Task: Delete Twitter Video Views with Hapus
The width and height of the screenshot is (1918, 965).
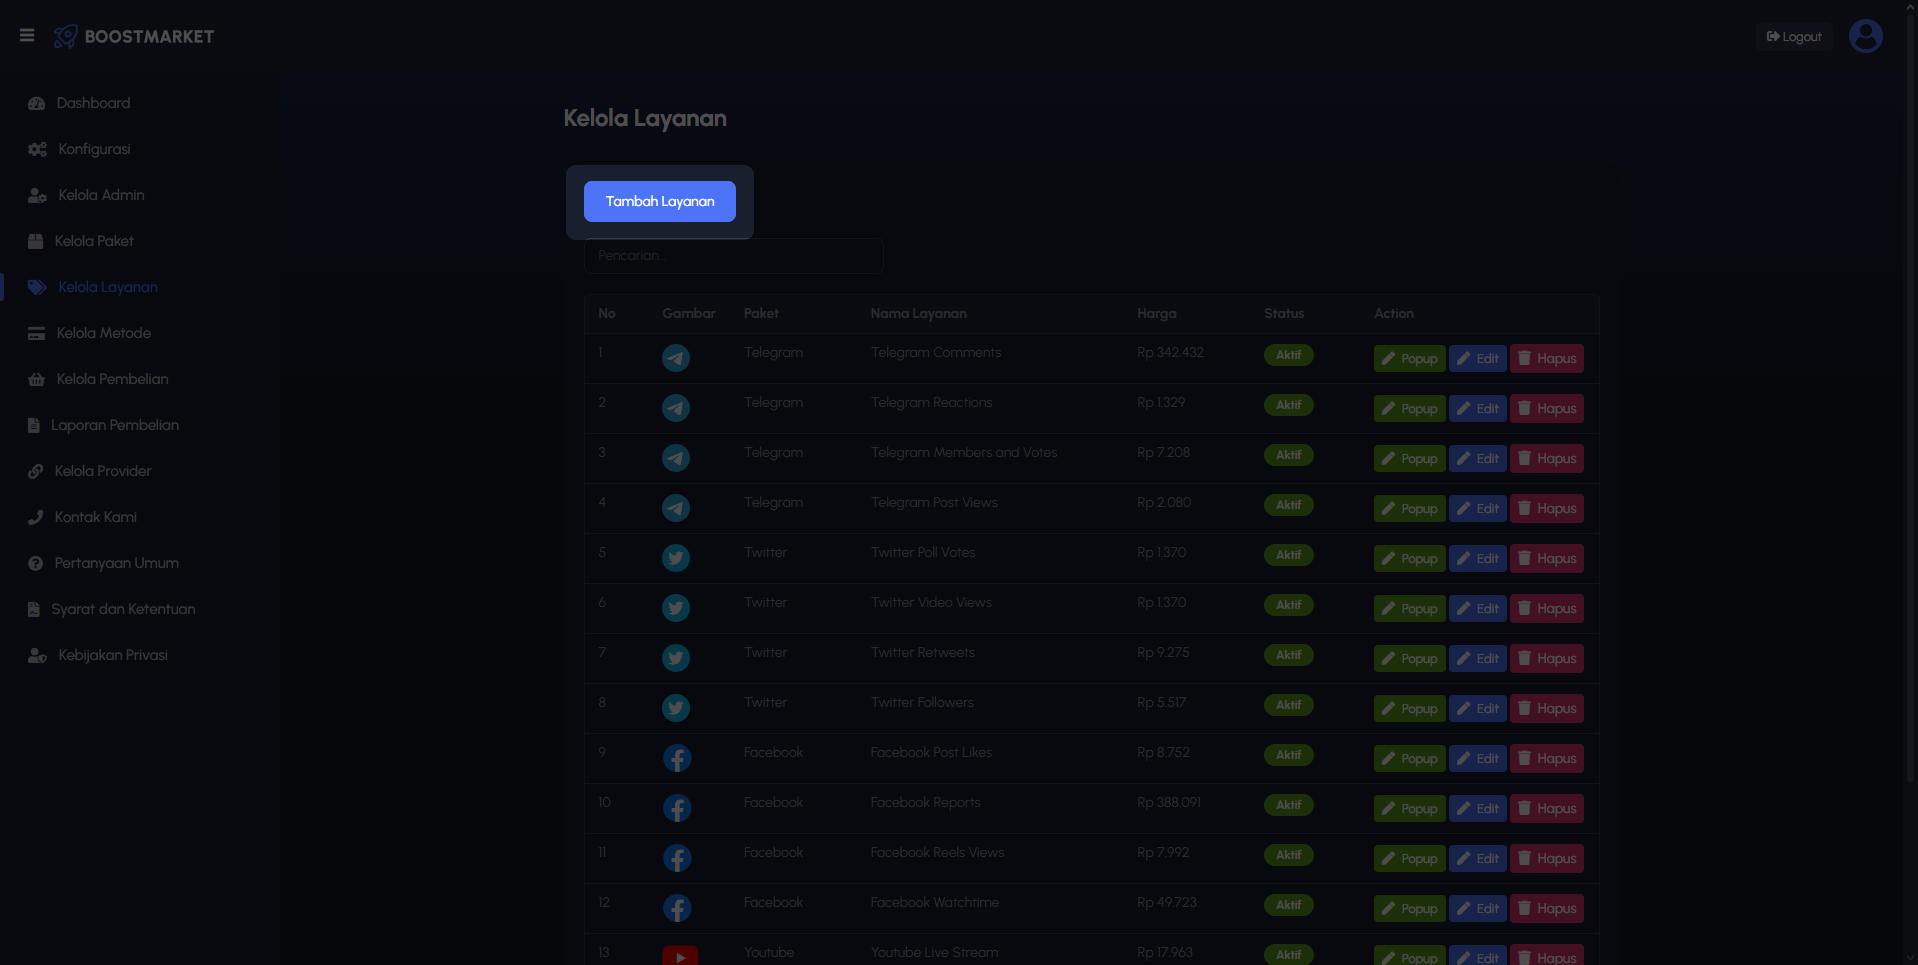Action: pyautogui.click(x=1547, y=608)
